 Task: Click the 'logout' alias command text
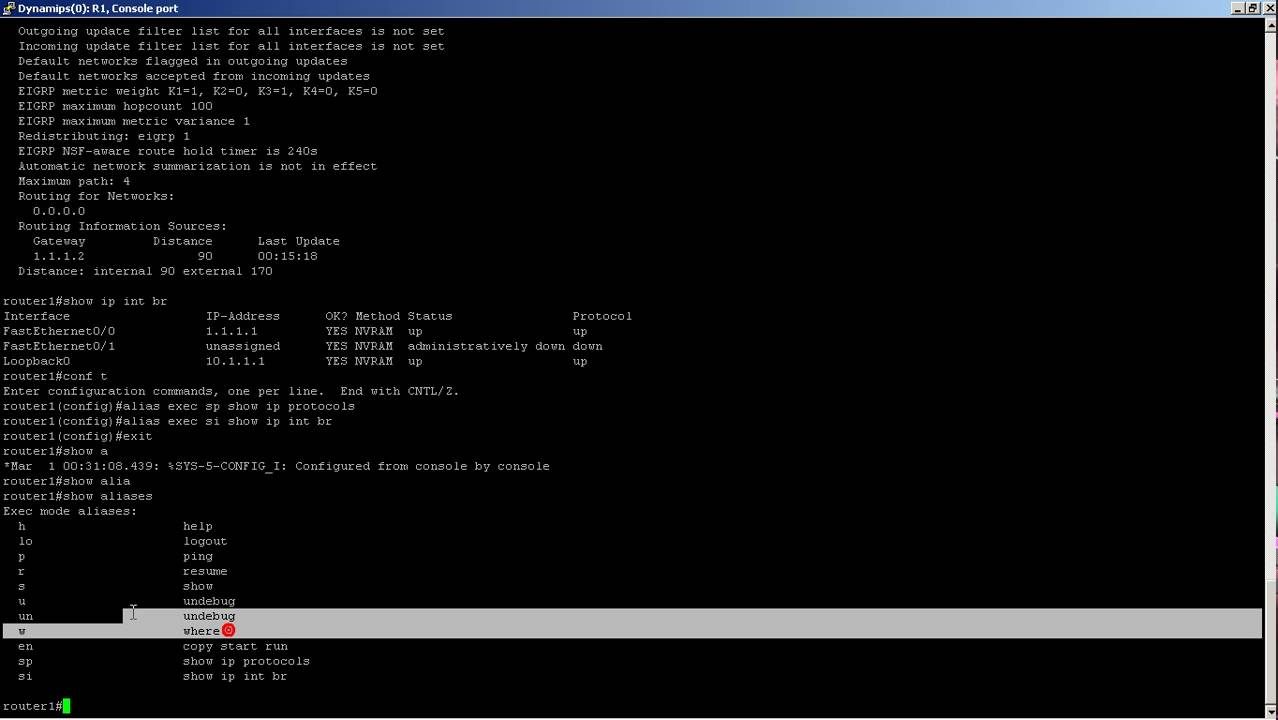click(205, 541)
